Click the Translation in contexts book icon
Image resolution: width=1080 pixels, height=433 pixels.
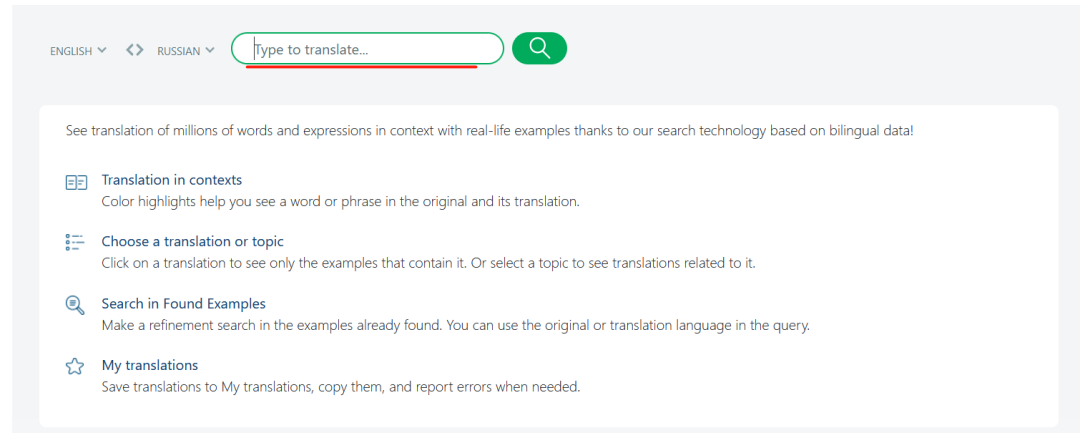76,182
